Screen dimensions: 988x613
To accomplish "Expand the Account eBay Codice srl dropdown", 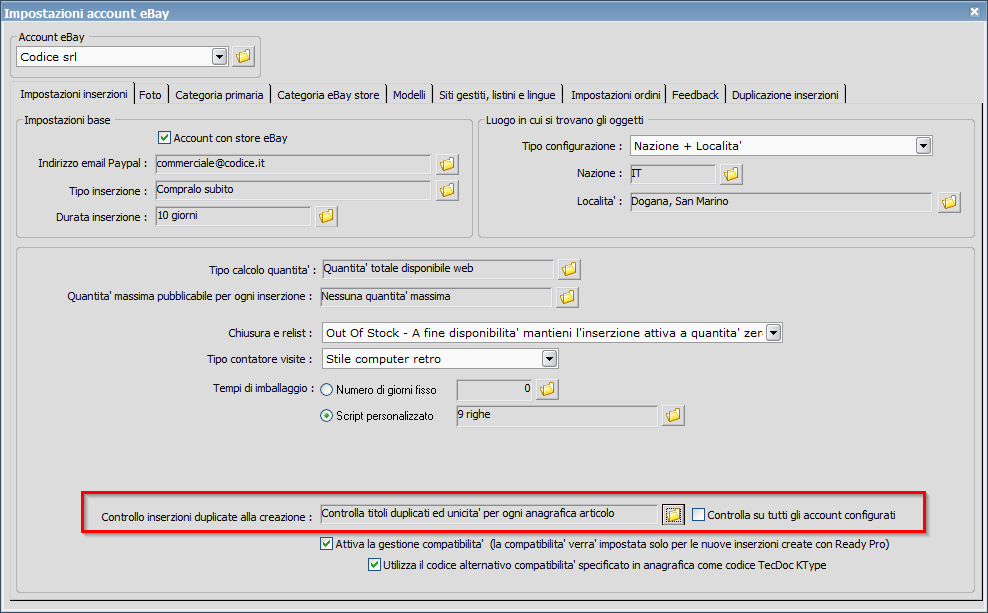I will 219,57.
